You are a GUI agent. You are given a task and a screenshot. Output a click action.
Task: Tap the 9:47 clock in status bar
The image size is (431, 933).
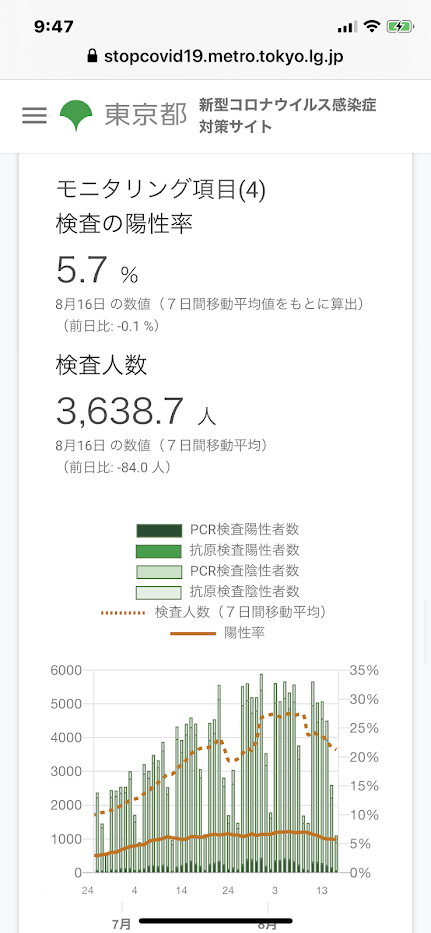tap(54, 27)
